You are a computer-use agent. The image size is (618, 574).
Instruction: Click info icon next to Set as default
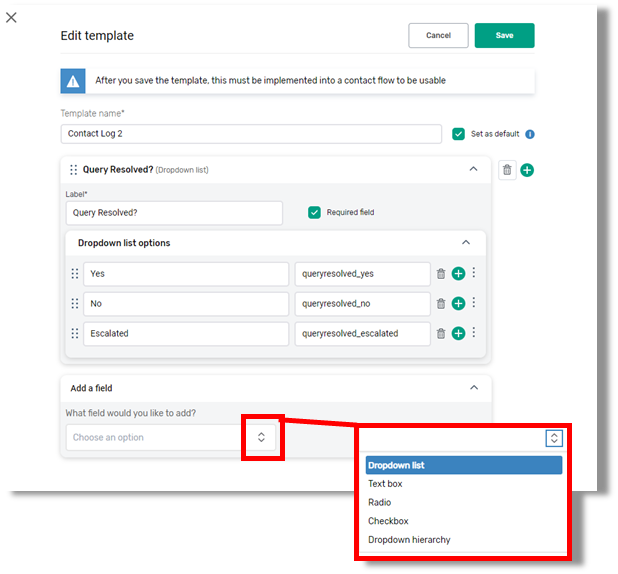[x=530, y=134]
